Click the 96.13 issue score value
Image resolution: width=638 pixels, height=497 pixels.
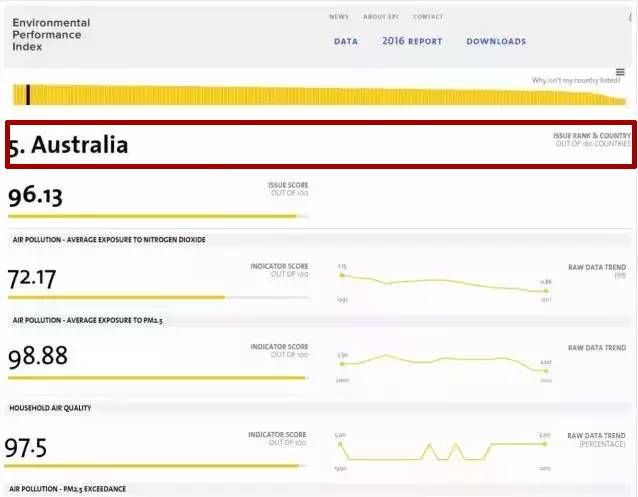pyautogui.click(x=35, y=196)
